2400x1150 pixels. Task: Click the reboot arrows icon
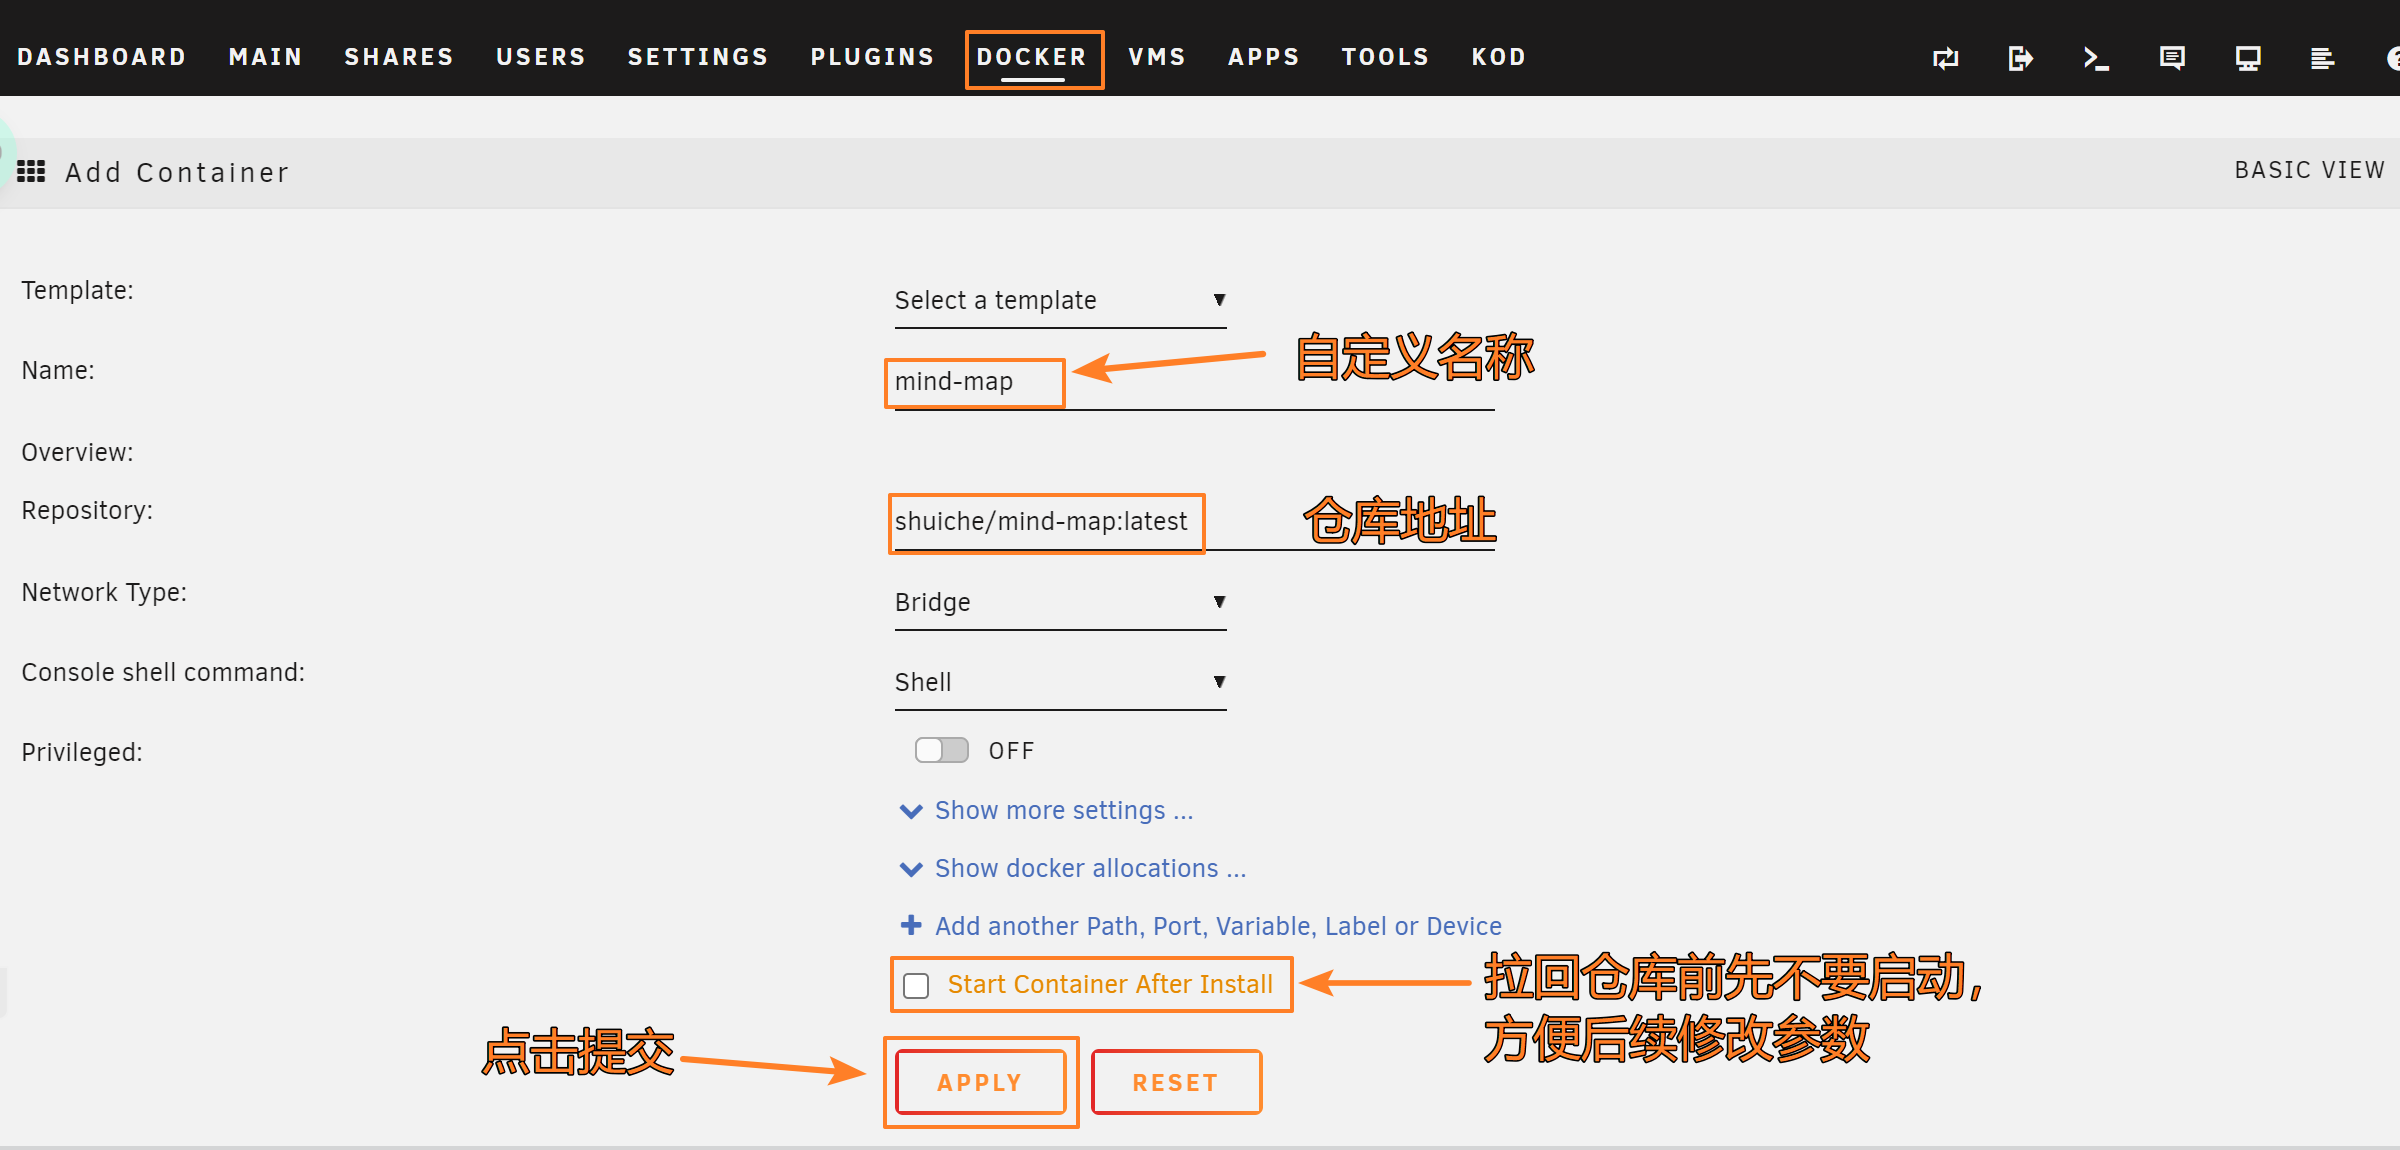(1945, 58)
